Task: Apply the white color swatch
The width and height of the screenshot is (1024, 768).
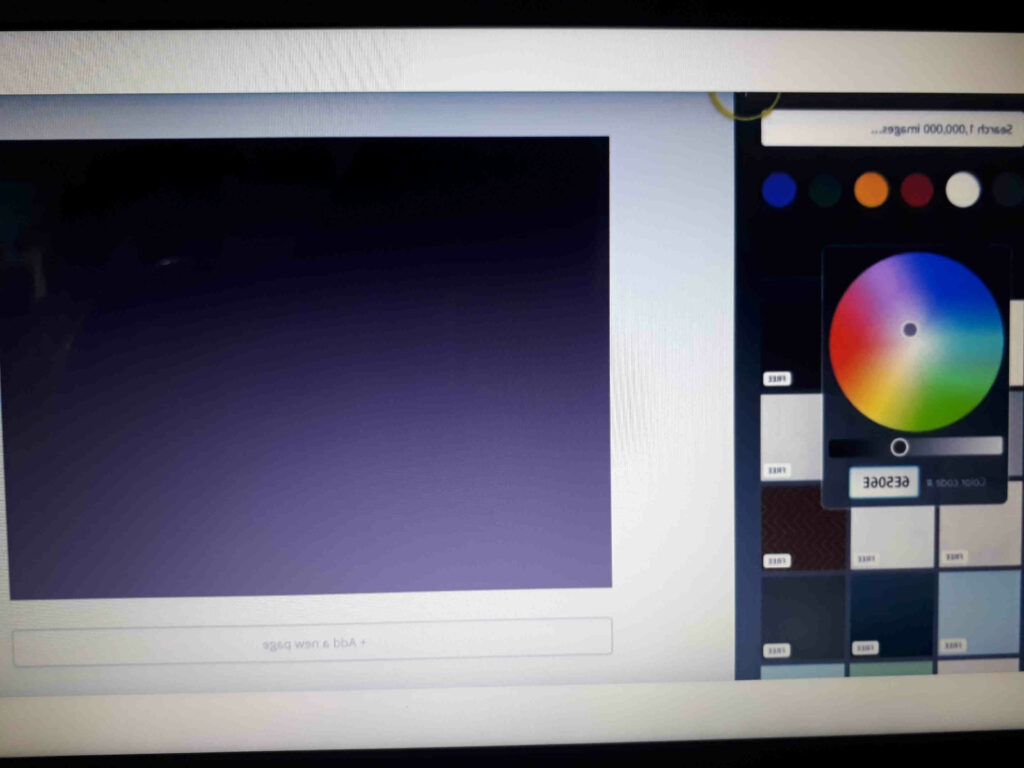Action: [963, 190]
